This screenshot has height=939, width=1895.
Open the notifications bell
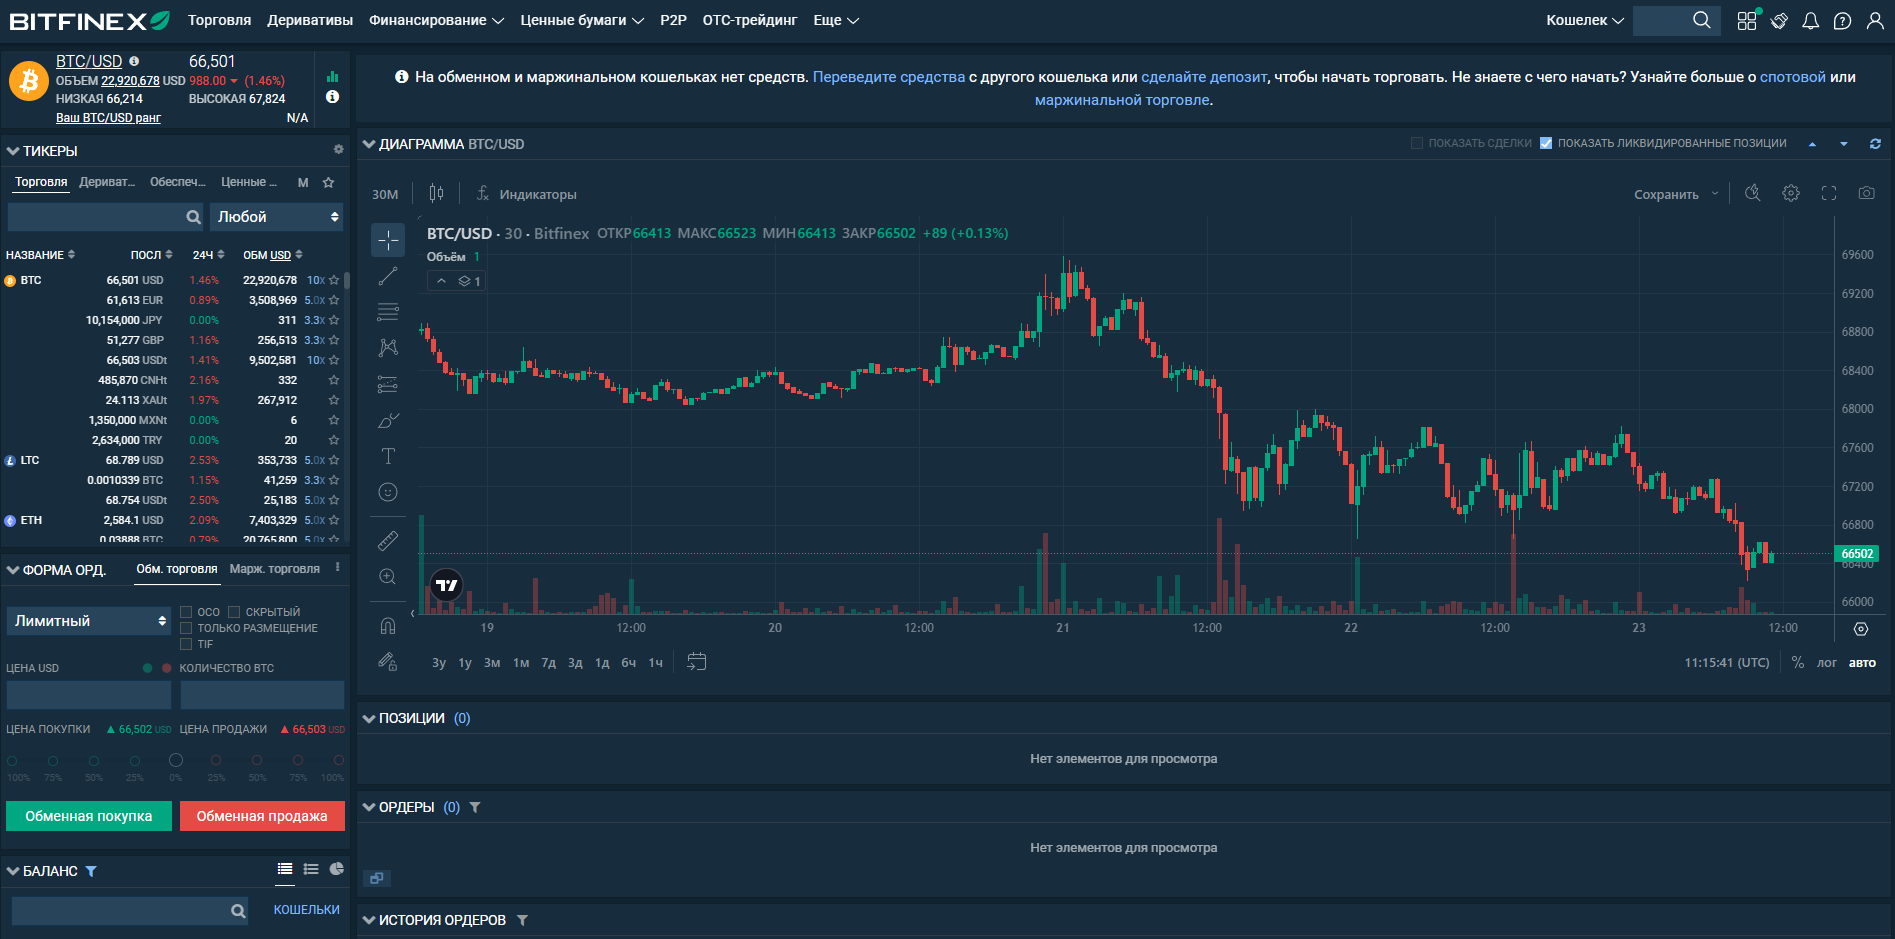(x=1810, y=21)
